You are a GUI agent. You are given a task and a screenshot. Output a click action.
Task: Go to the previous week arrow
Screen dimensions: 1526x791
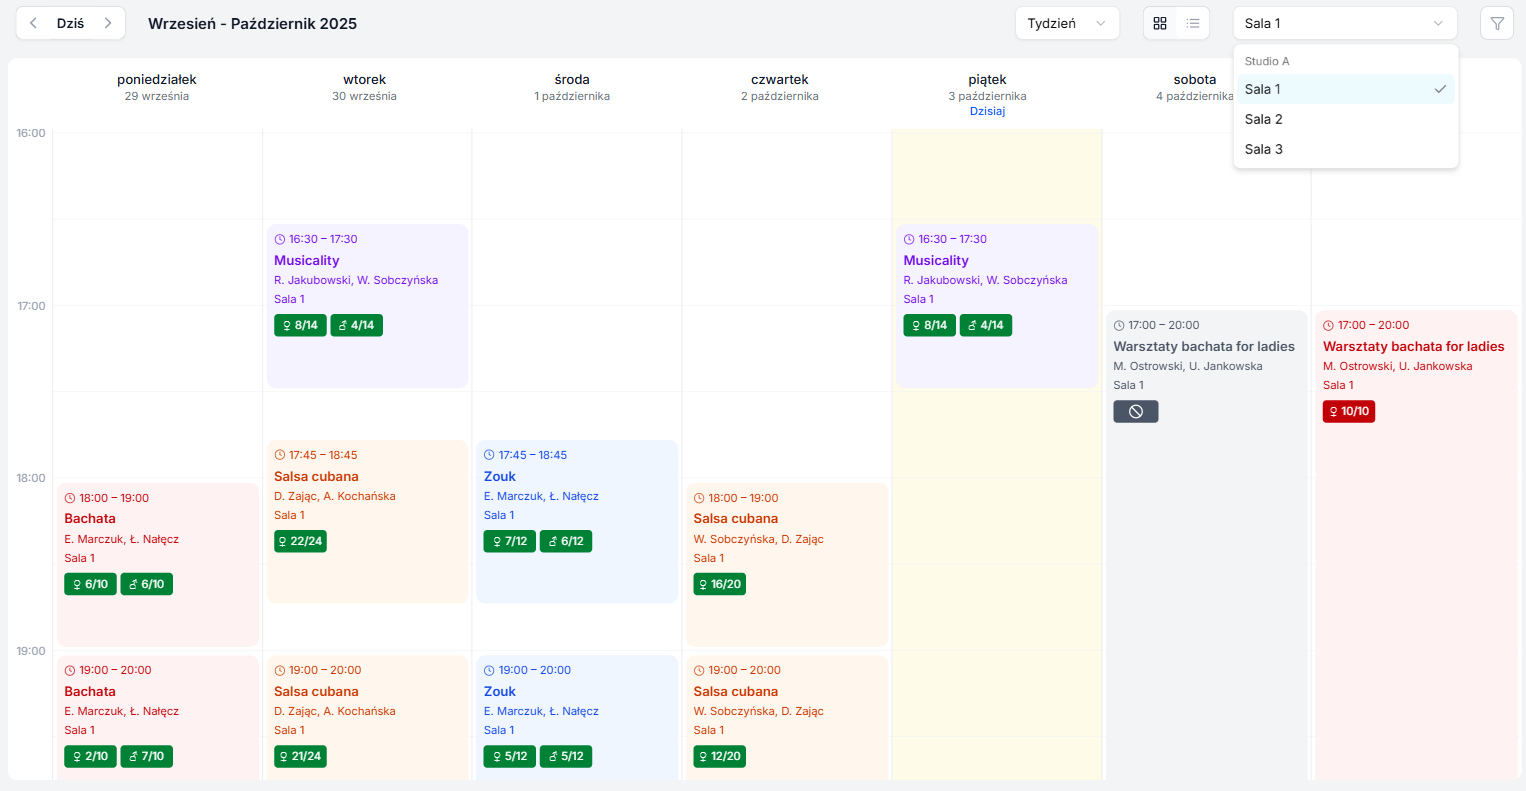[33, 23]
